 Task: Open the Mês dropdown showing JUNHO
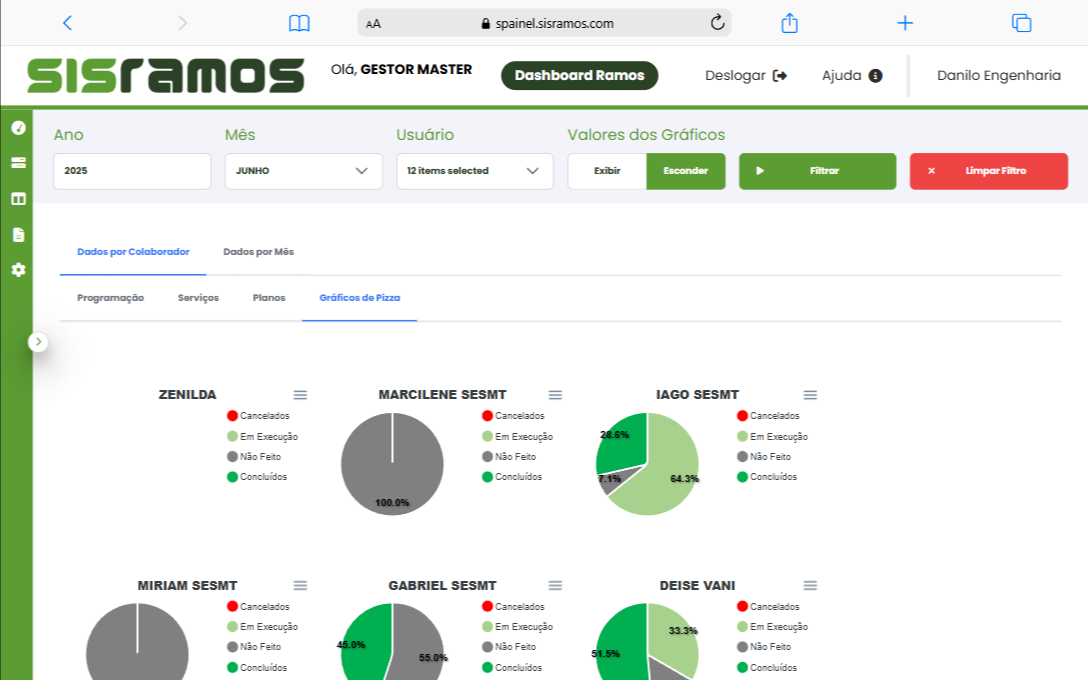pyautogui.click(x=303, y=171)
